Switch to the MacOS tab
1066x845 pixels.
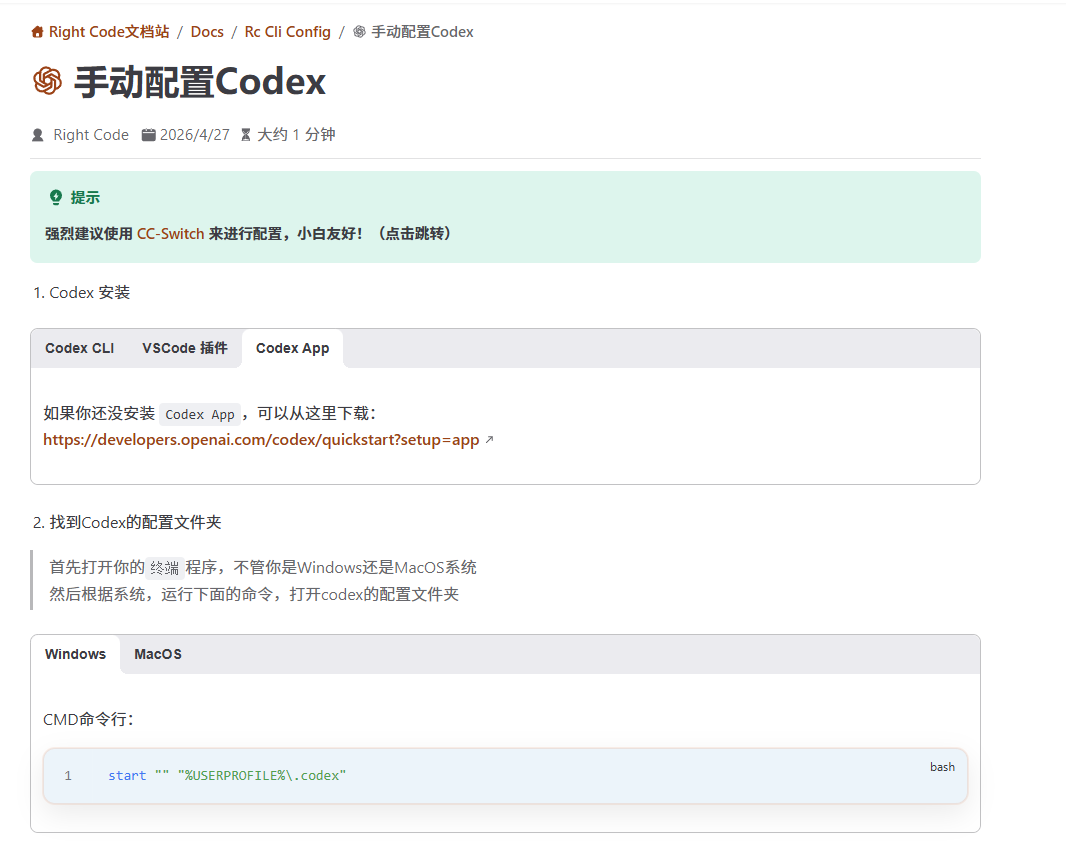click(x=158, y=654)
